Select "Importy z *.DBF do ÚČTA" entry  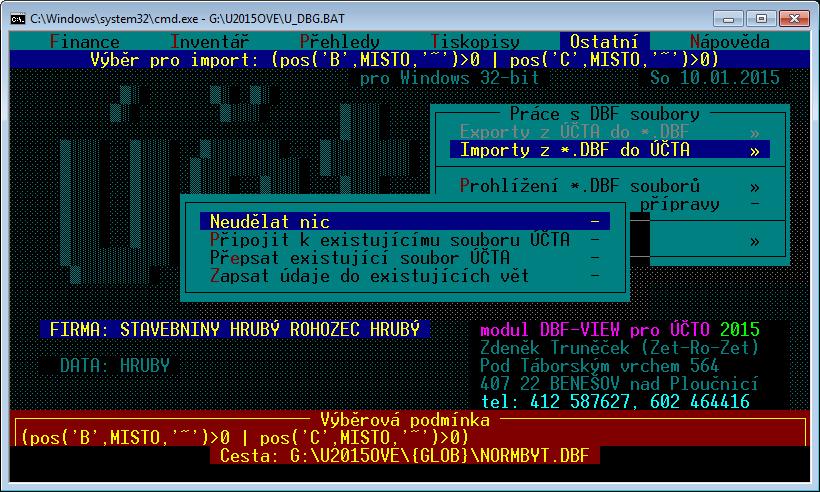610,150
